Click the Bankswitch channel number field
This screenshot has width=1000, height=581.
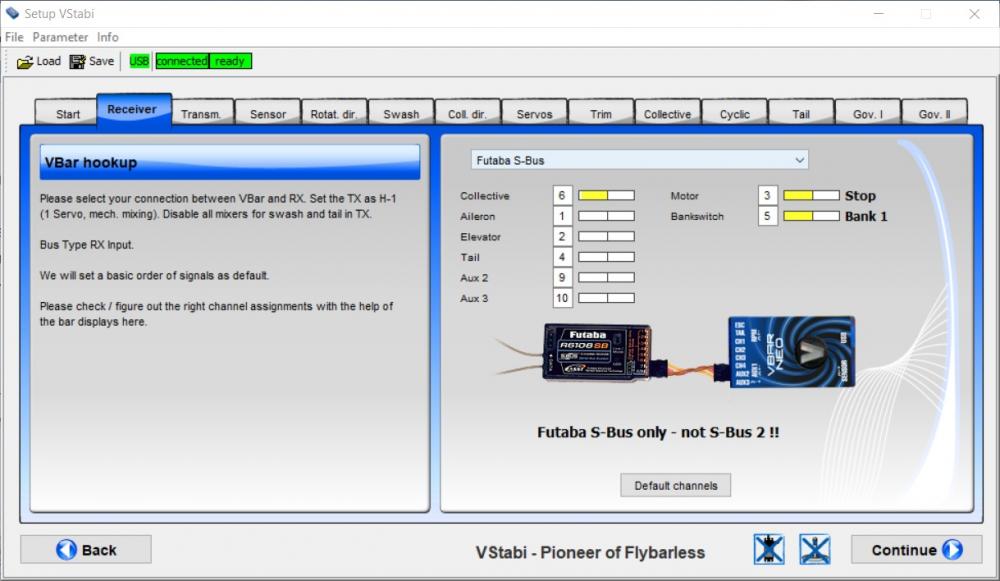click(x=767, y=216)
